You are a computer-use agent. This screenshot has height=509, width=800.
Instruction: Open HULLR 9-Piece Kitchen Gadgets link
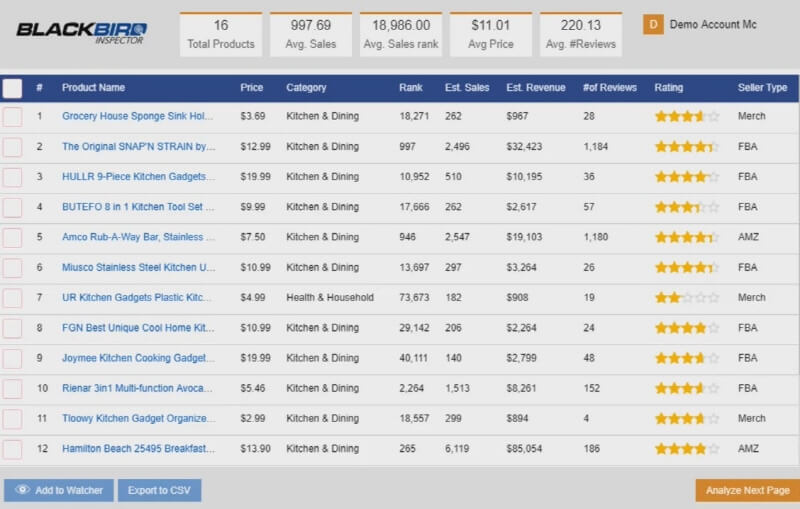(138, 176)
